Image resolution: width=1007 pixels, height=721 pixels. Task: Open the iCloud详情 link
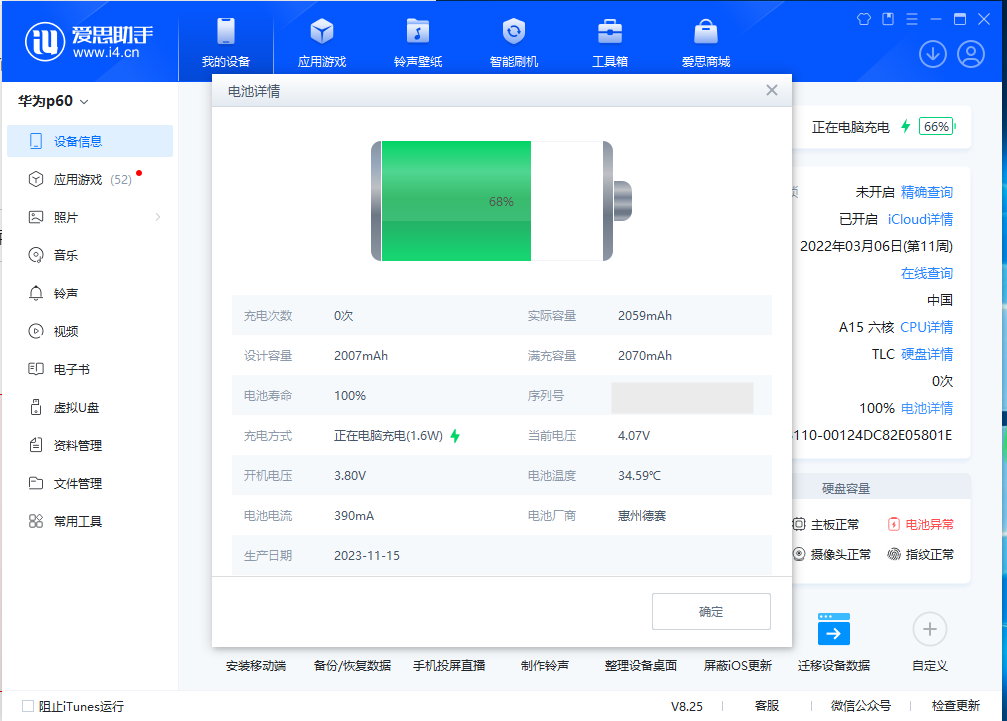pos(920,219)
